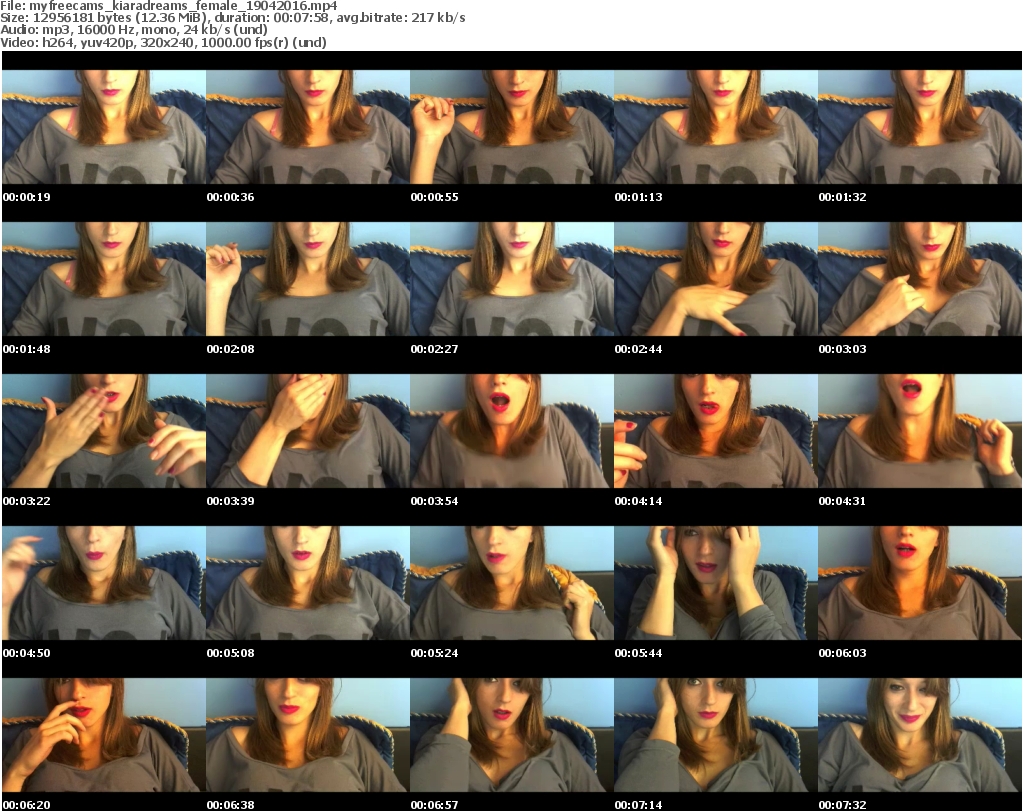Click the thumbnail above timestamp 00:06:57
This screenshot has width=1024, height=811.
[512, 735]
